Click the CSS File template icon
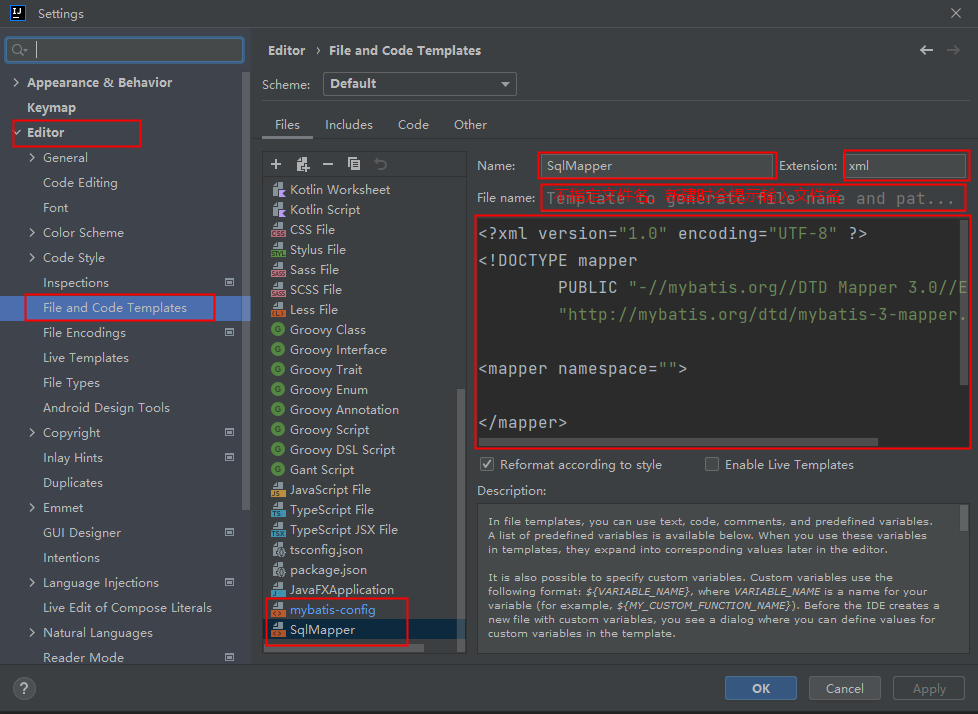Screen dimensions: 978x714 point(278,229)
